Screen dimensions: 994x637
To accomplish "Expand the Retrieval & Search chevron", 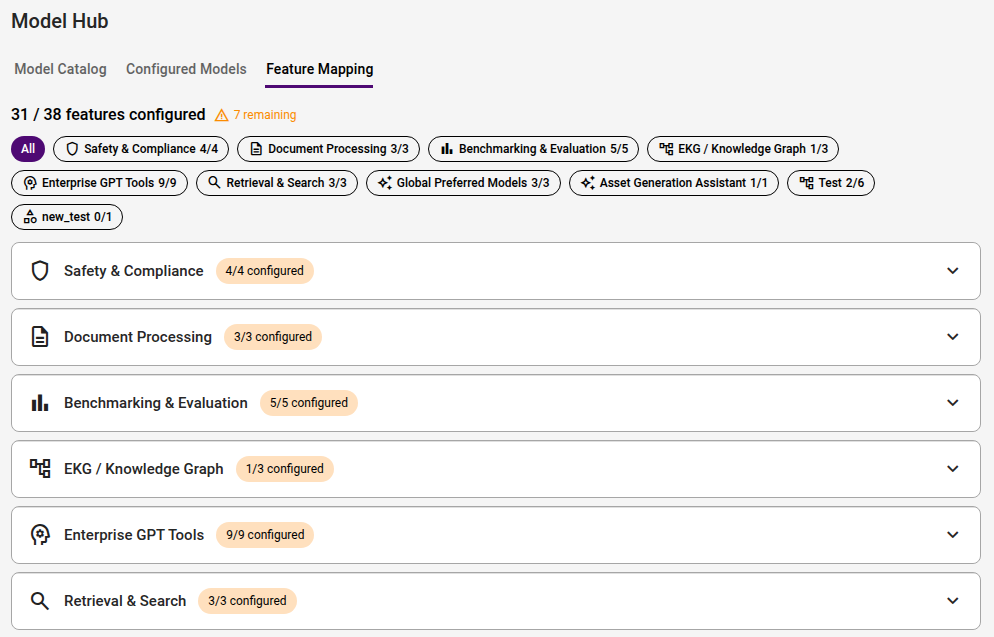I will tap(952, 600).
